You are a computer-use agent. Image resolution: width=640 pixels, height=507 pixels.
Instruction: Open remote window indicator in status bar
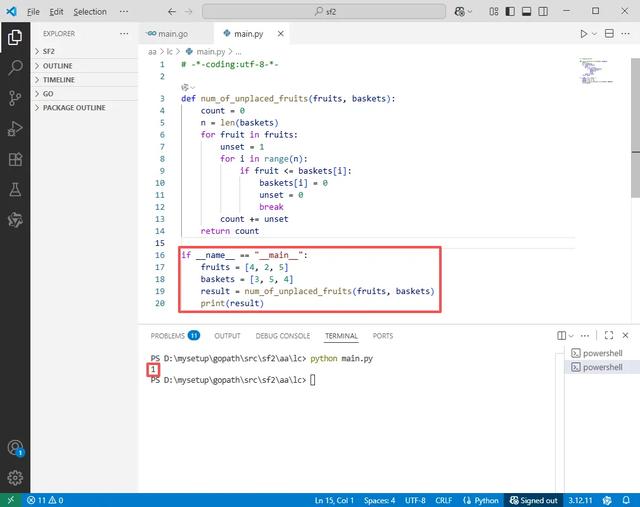(x=11, y=500)
